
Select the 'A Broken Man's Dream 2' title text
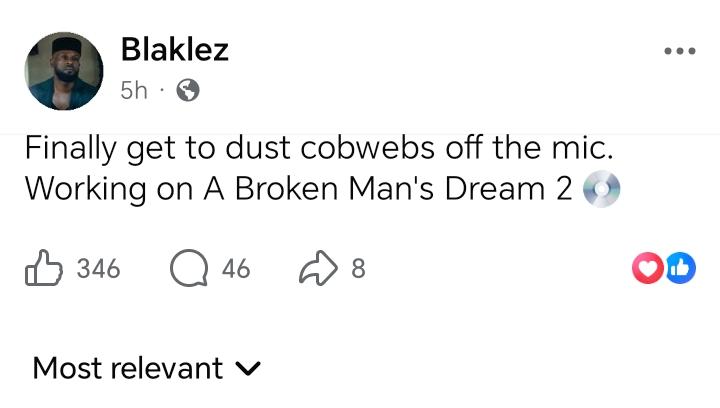coord(388,189)
